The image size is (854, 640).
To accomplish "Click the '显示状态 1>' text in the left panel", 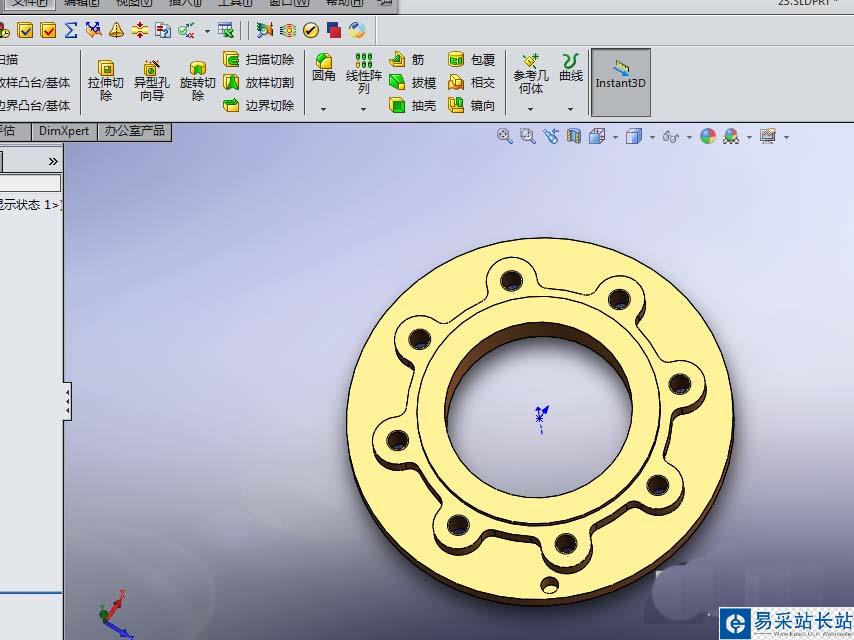I will (31, 205).
